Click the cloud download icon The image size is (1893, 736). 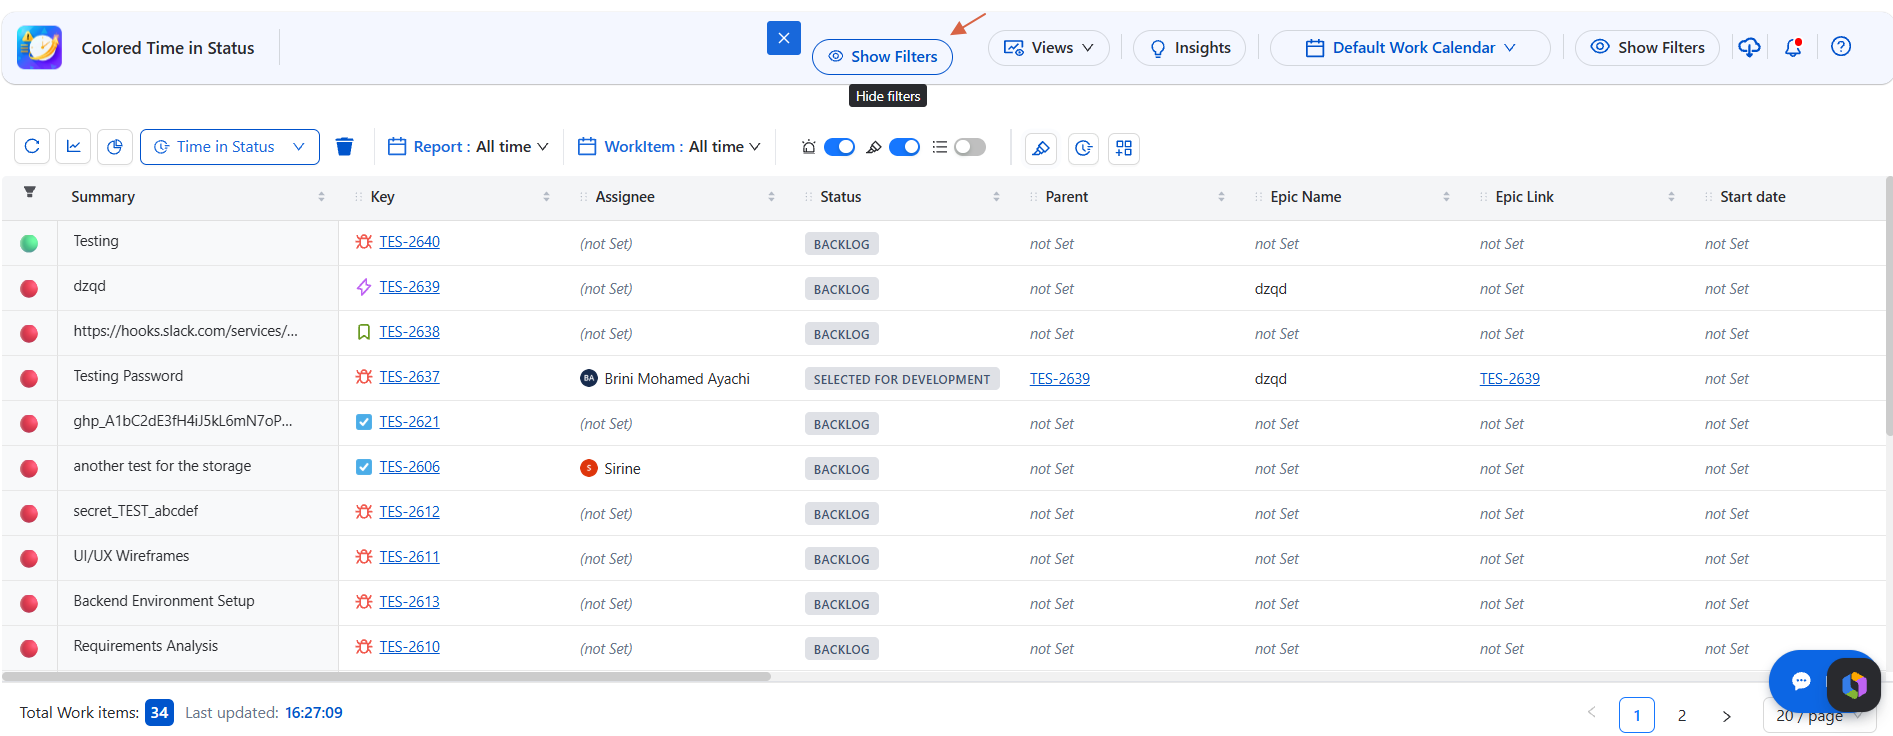(1749, 47)
